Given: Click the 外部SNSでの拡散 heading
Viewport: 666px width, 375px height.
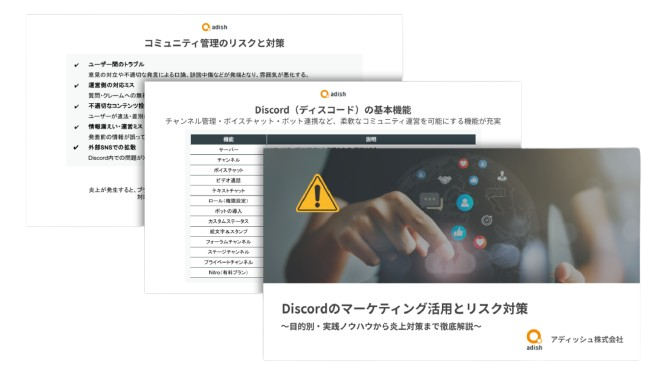Looking at the screenshot, I should (x=112, y=147).
